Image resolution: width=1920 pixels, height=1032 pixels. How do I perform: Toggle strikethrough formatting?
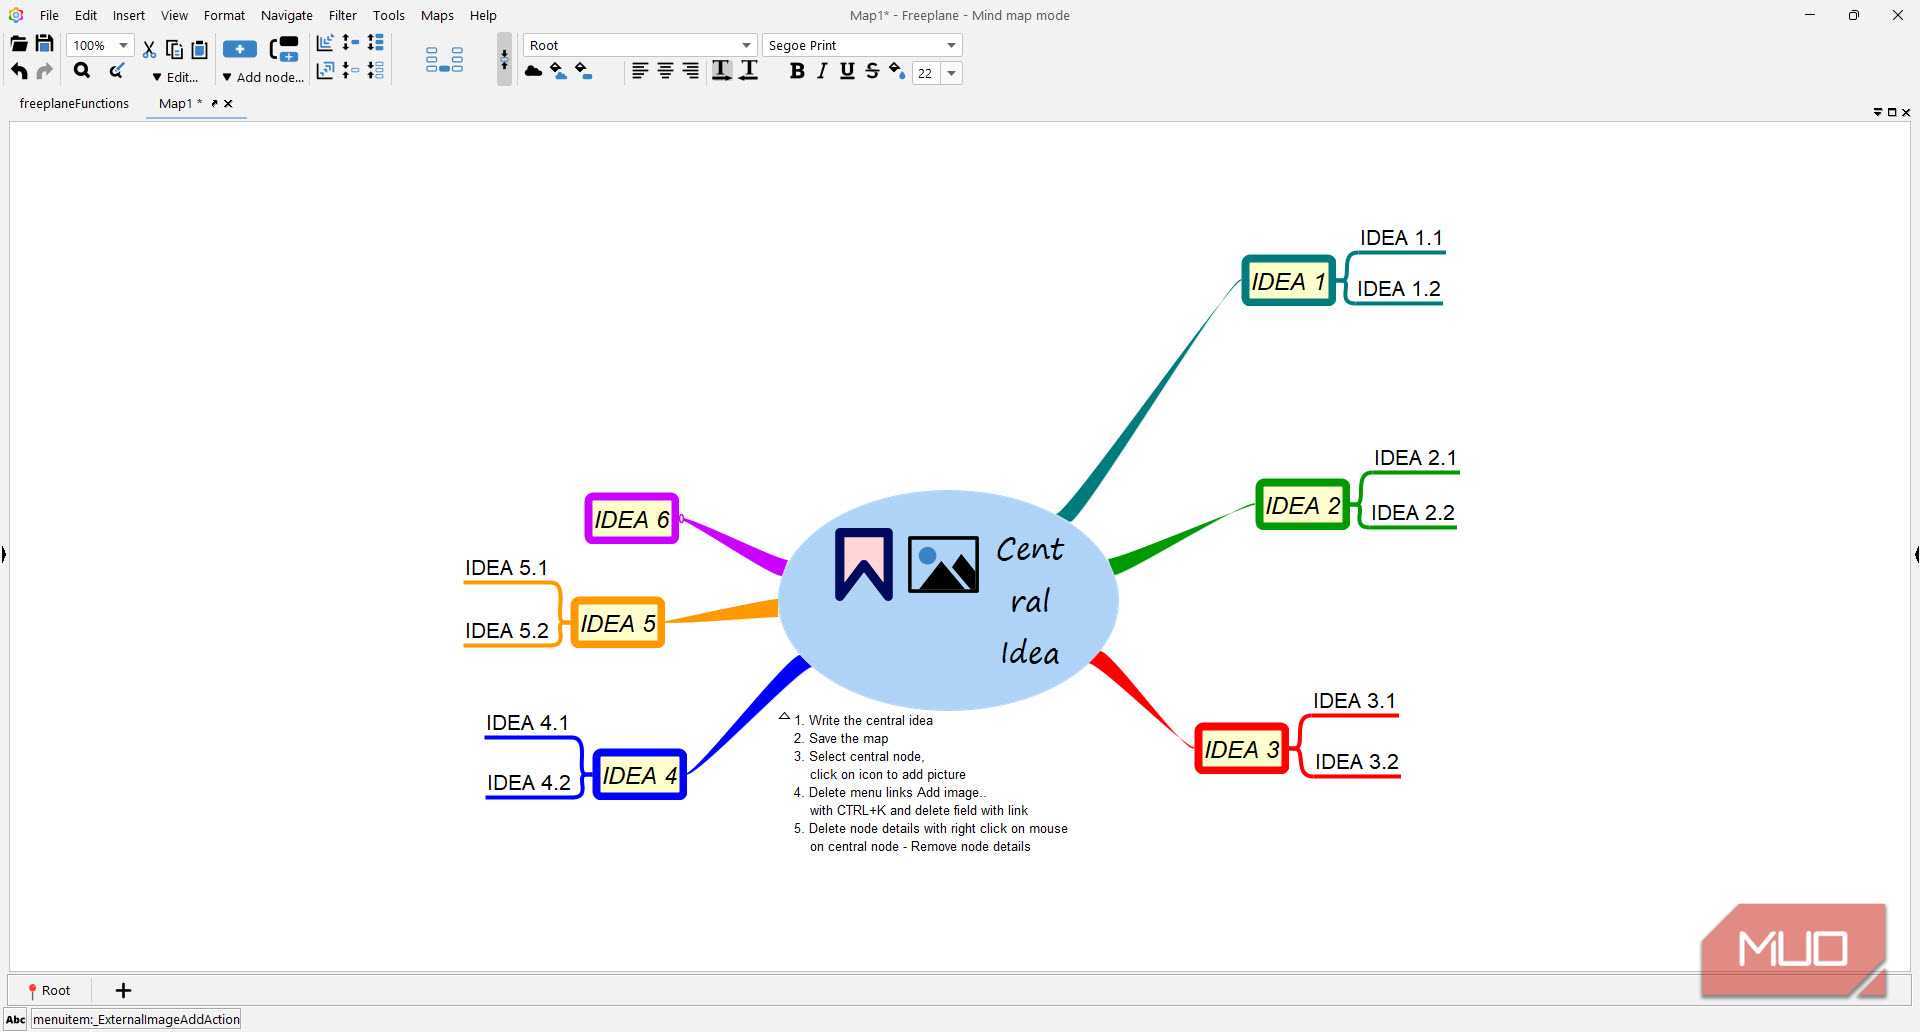pyautogui.click(x=872, y=71)
